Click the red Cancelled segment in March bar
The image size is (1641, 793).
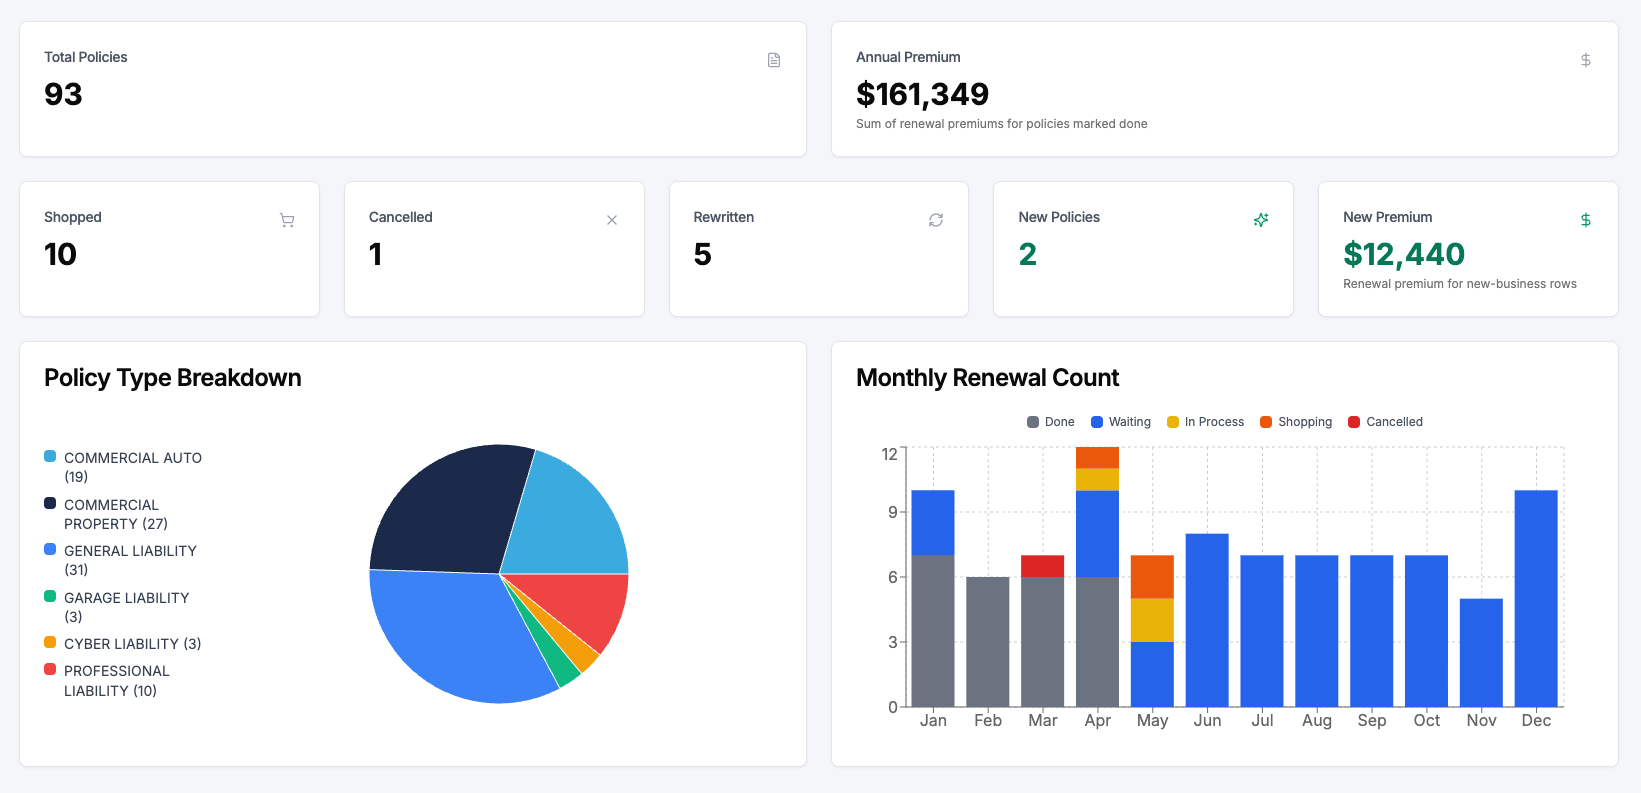[x=1042, y=566]
